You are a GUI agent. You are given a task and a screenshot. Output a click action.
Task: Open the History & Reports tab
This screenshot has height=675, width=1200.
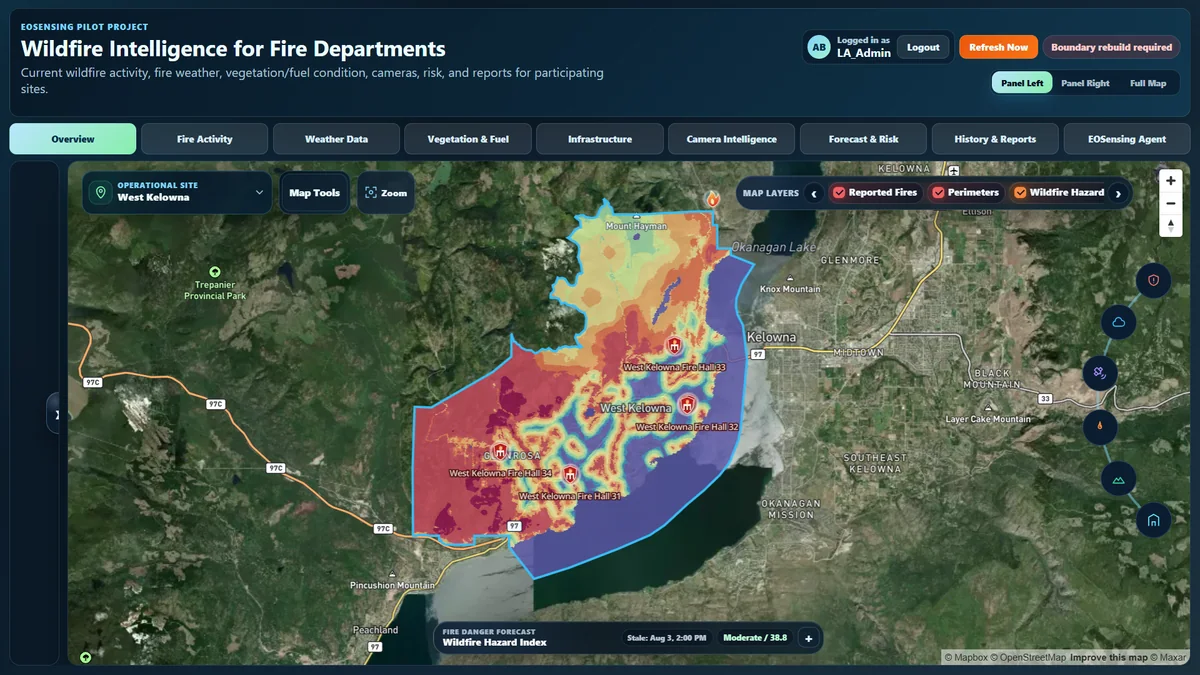point(995,139)
